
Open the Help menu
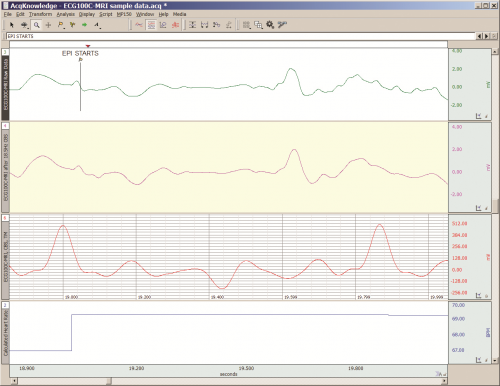tap(163, 14)
